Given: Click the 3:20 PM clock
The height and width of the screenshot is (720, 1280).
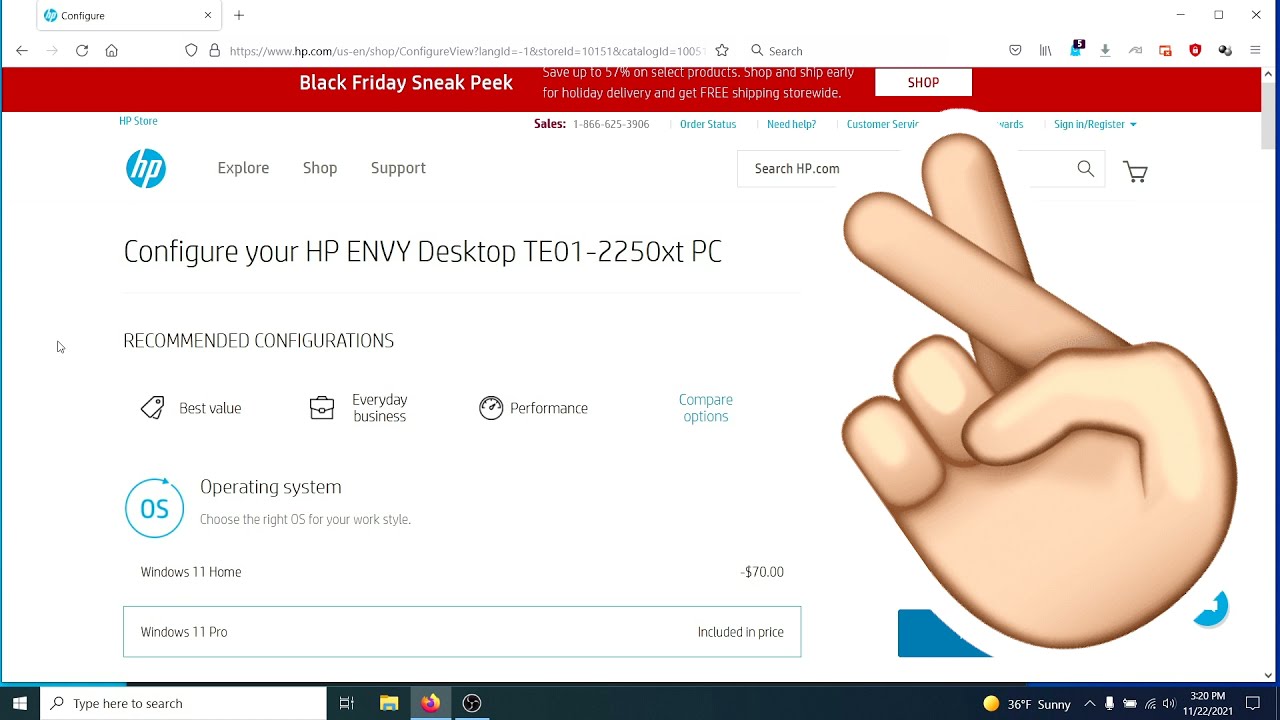Looking at the screenshot, I should point(1208,696).
